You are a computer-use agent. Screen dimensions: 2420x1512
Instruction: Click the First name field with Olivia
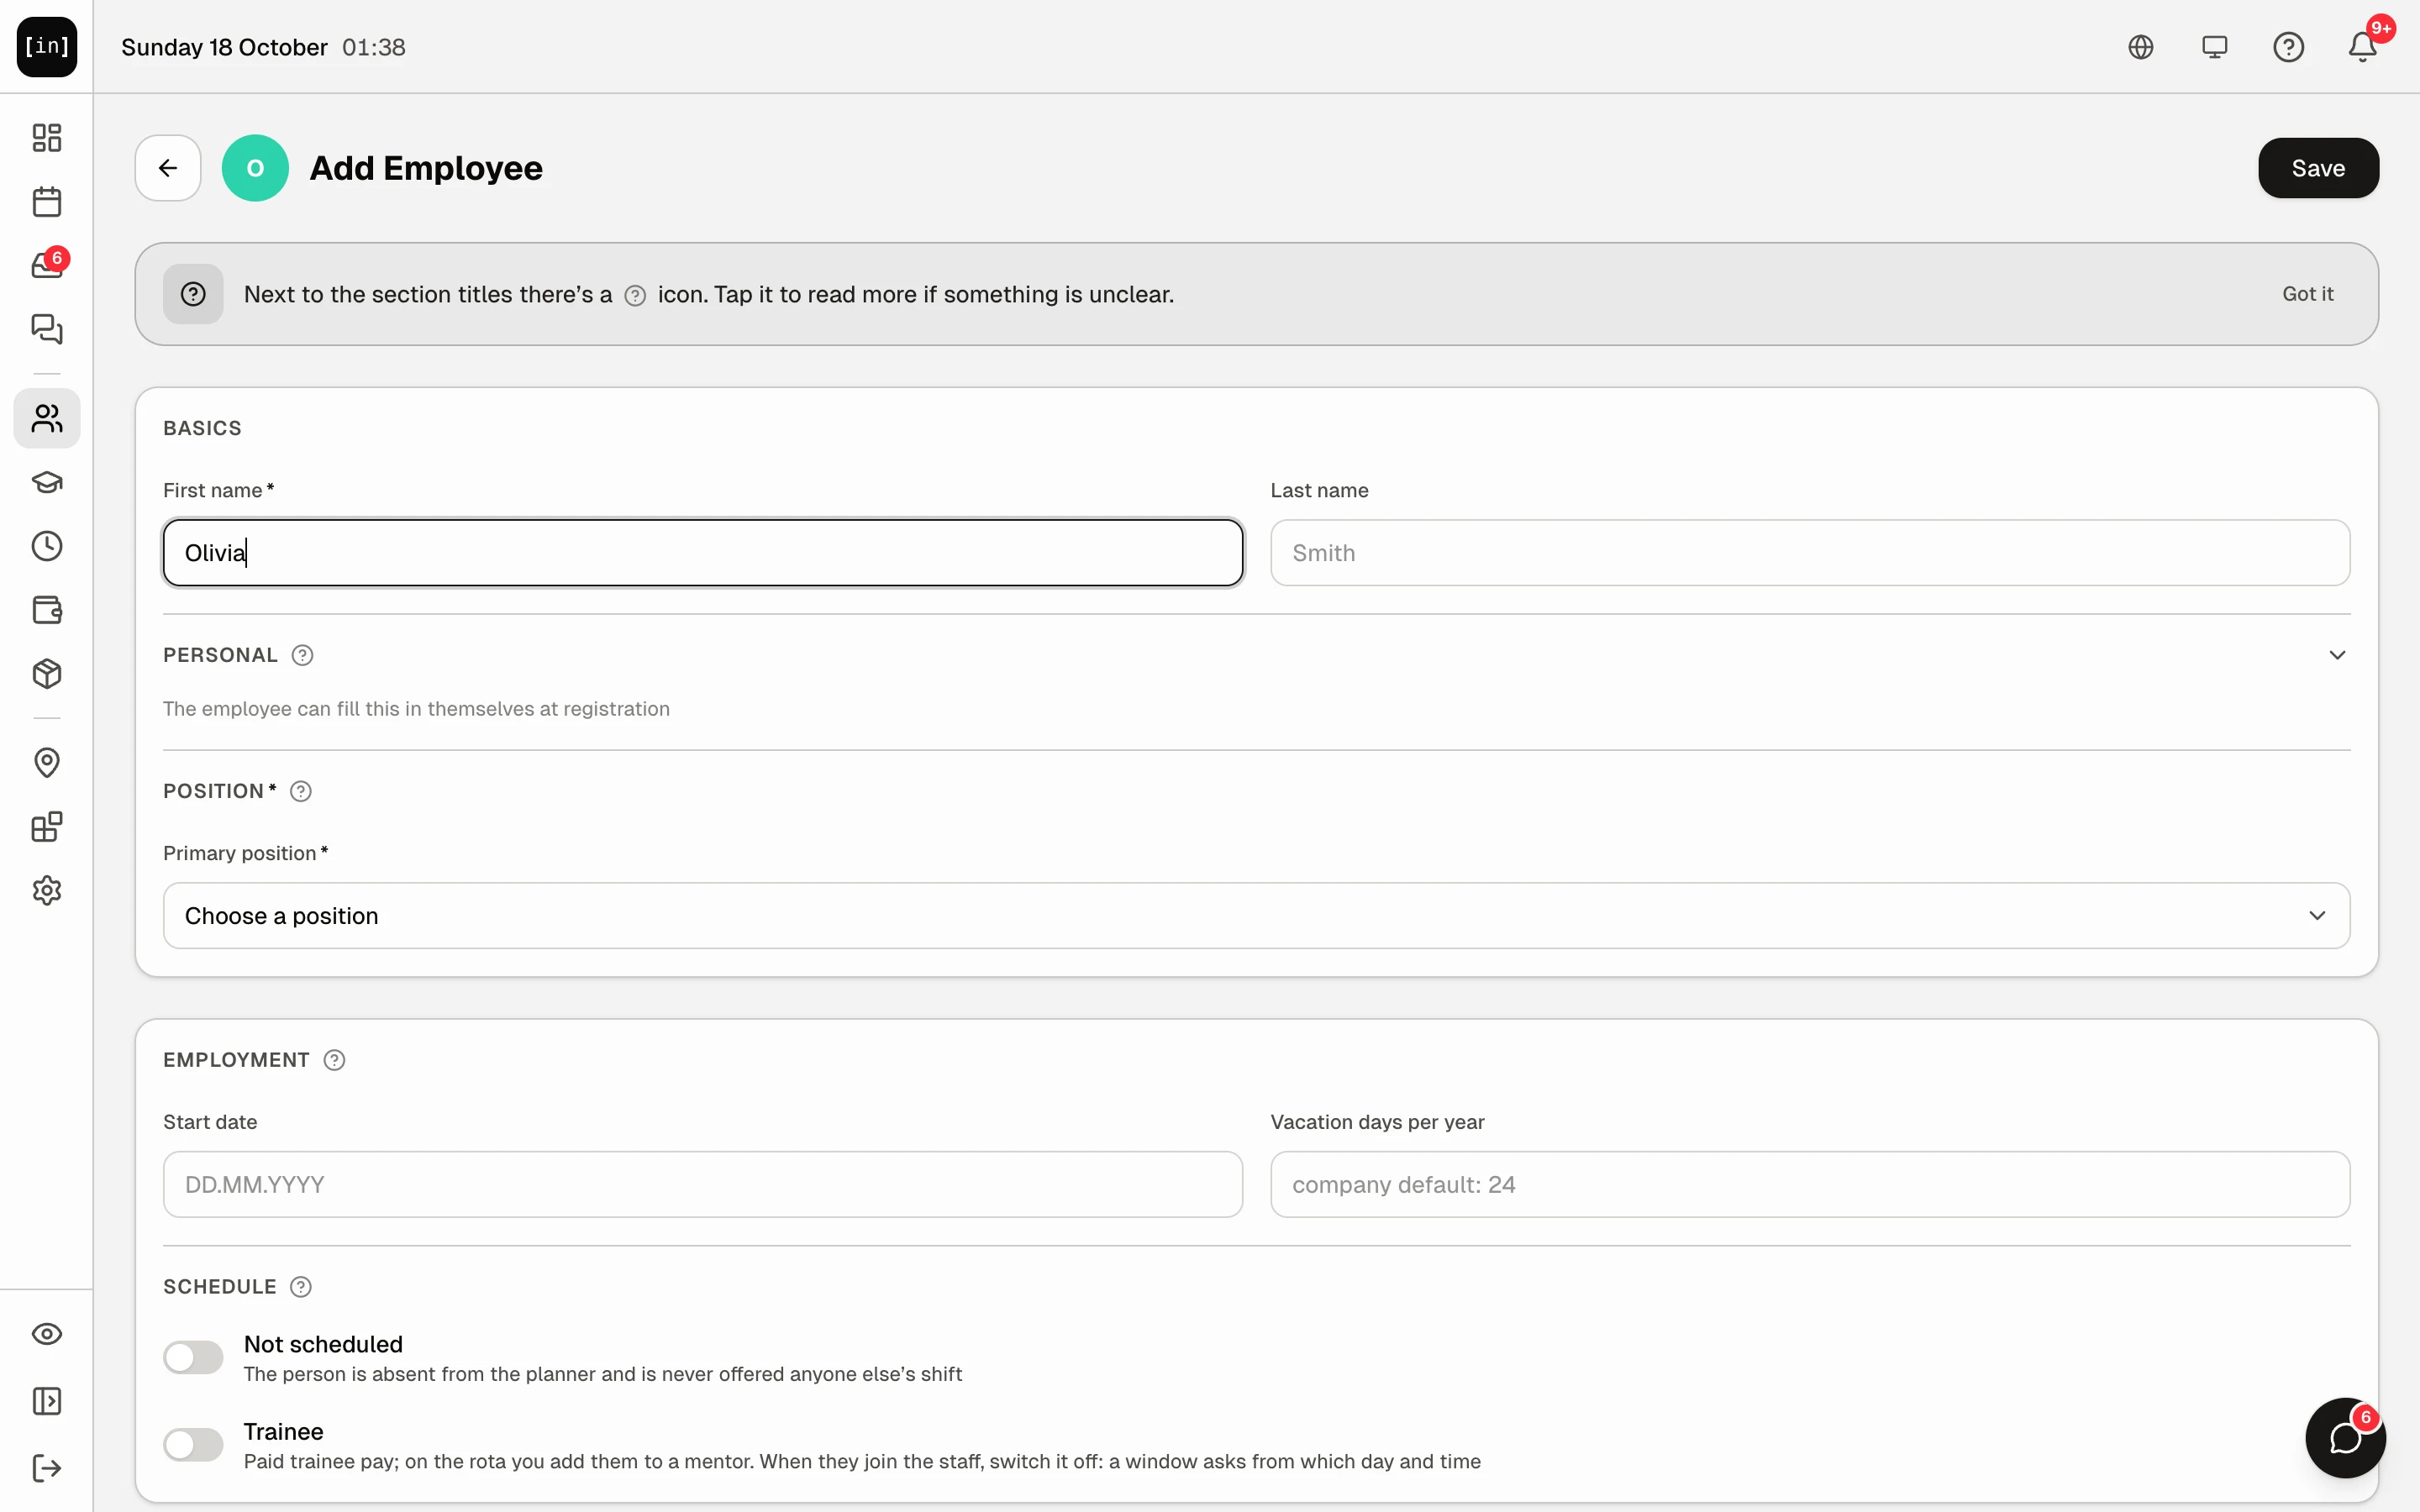(x=703, y=553)
